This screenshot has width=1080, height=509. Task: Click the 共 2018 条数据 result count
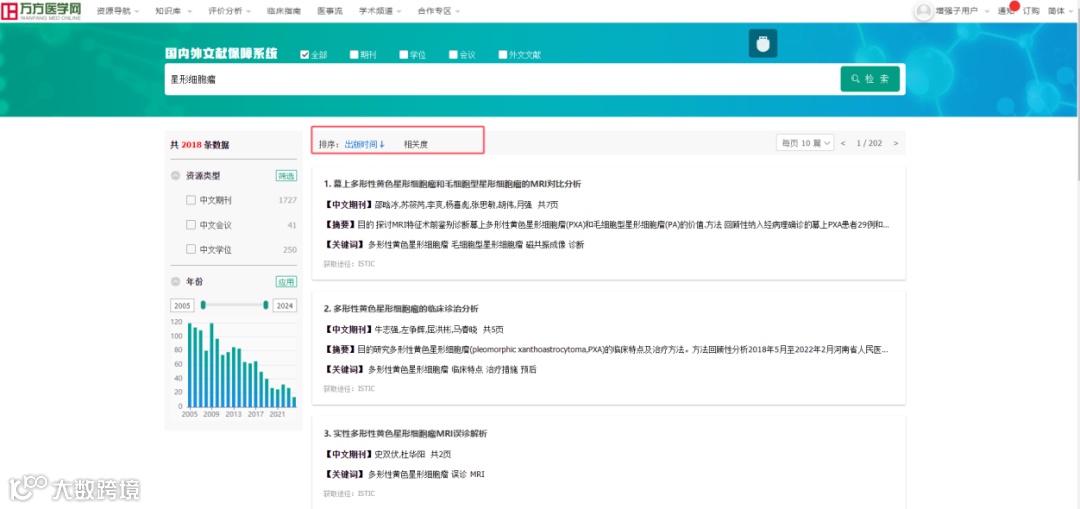coord(200,145)
